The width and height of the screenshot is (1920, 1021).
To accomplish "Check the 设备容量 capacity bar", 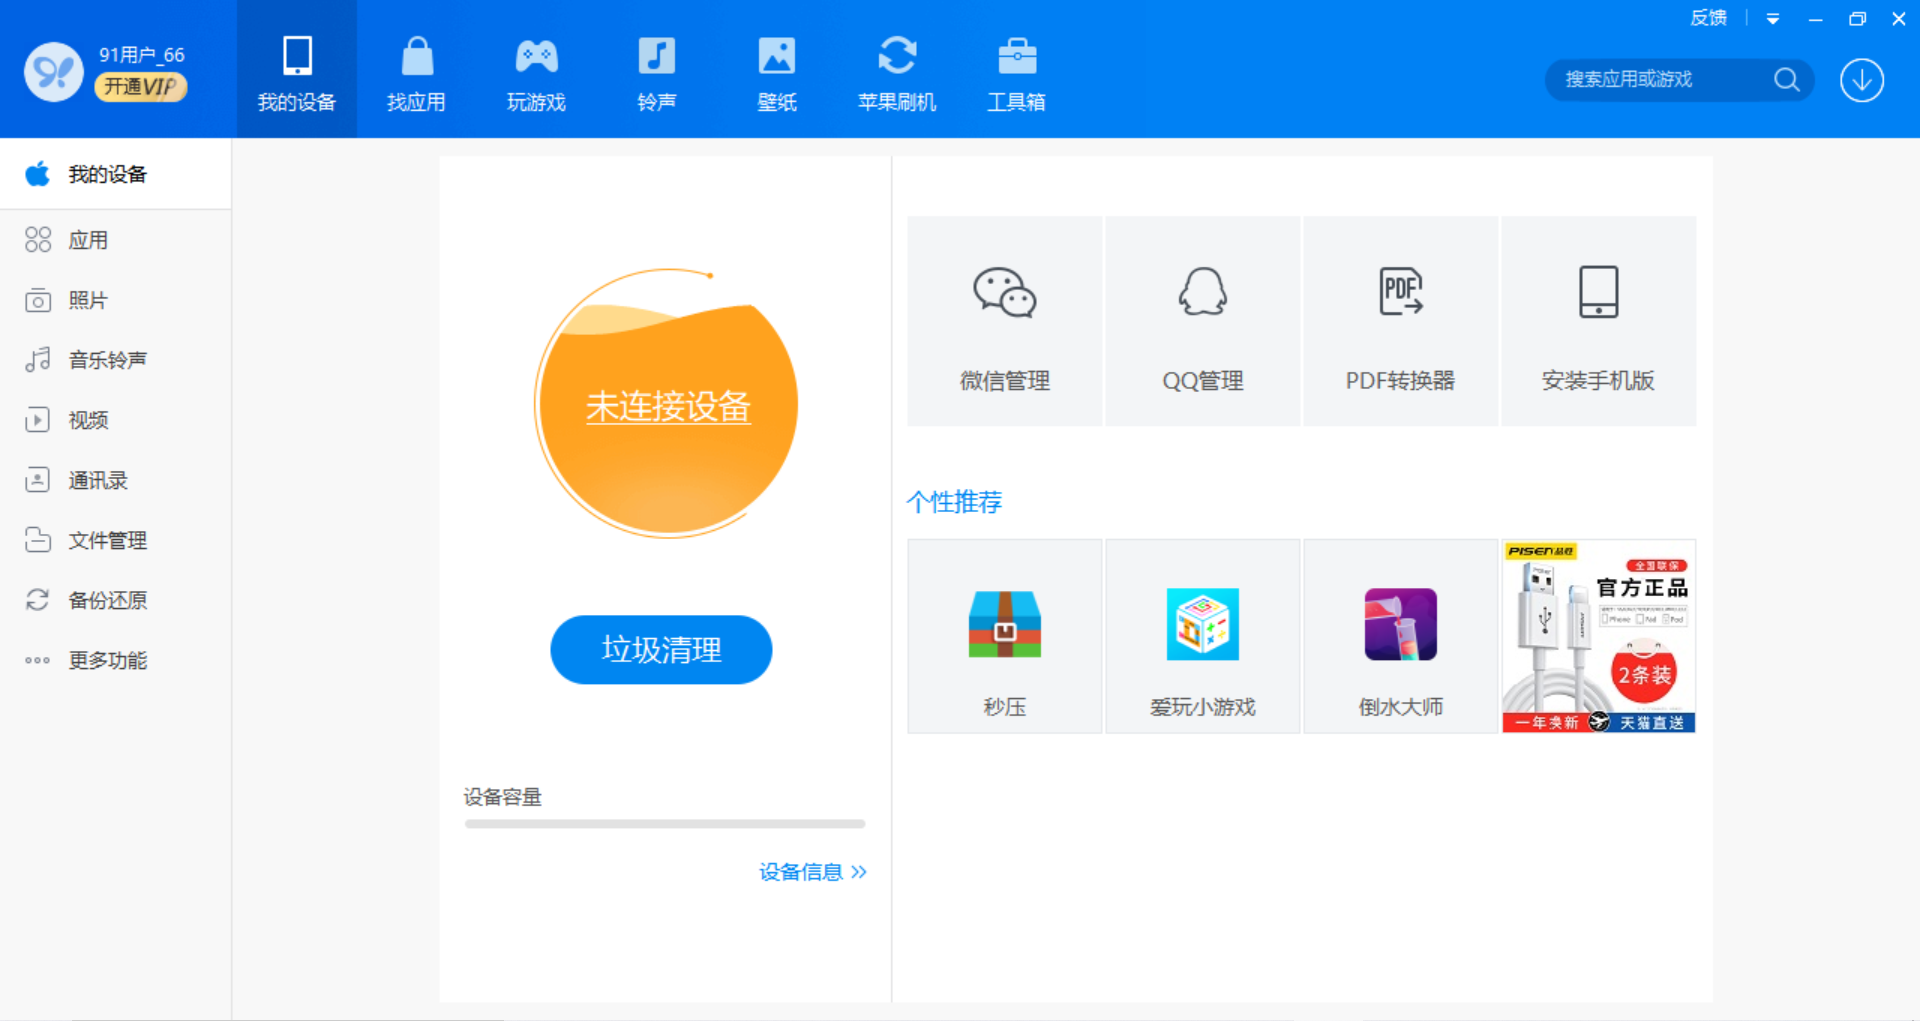I will [x=664, y=823].
